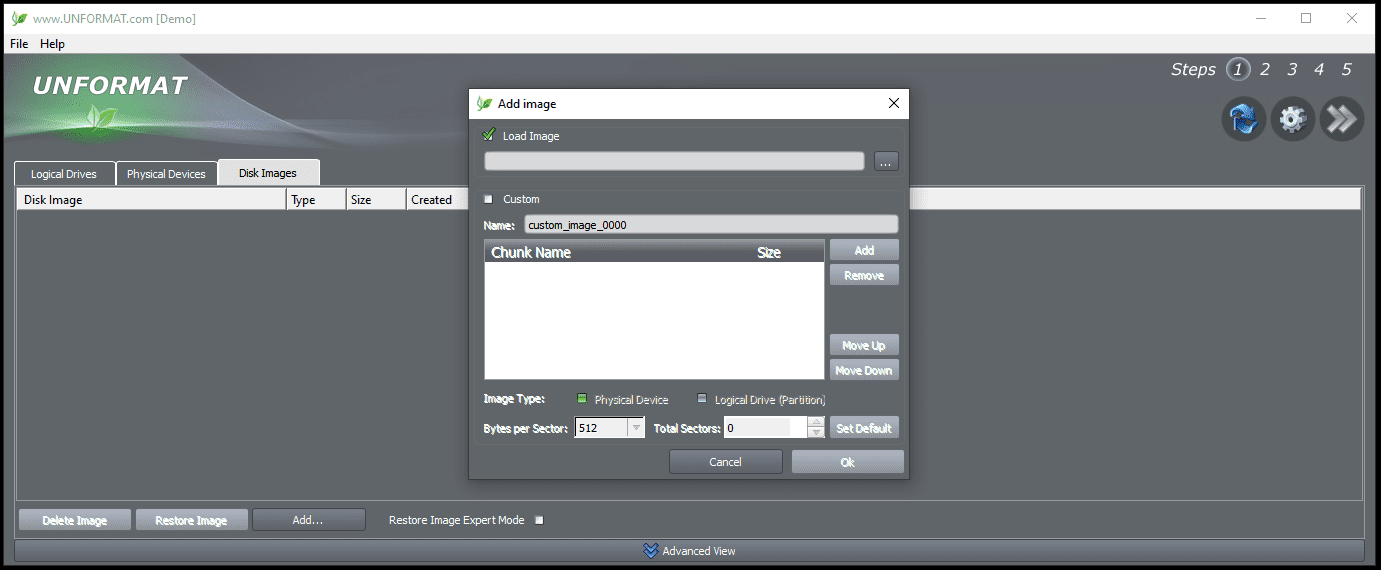This screenshot has height=570, width=1381.
Task: Click the Disk Image column header
Action: 152,199
